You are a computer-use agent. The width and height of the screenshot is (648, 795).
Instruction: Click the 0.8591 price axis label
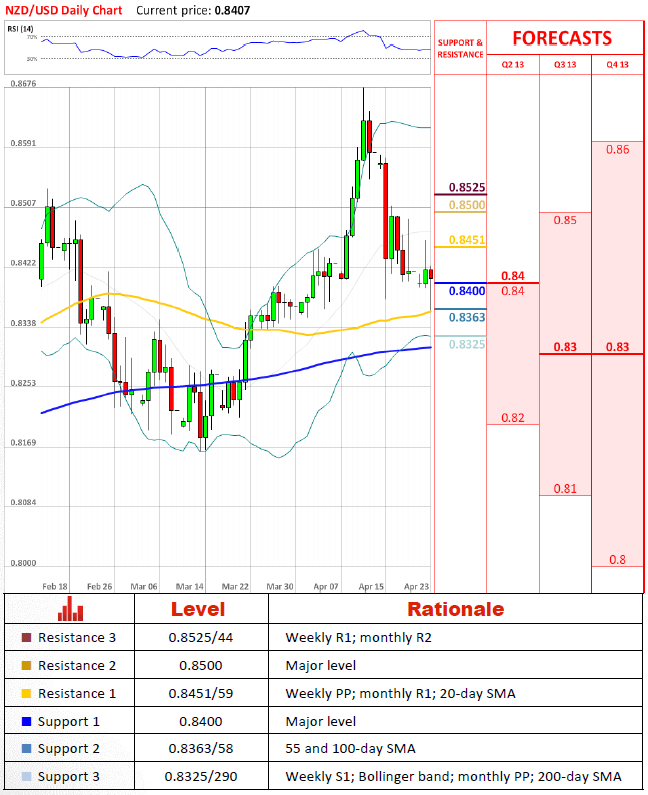click(x=23, y=143)
